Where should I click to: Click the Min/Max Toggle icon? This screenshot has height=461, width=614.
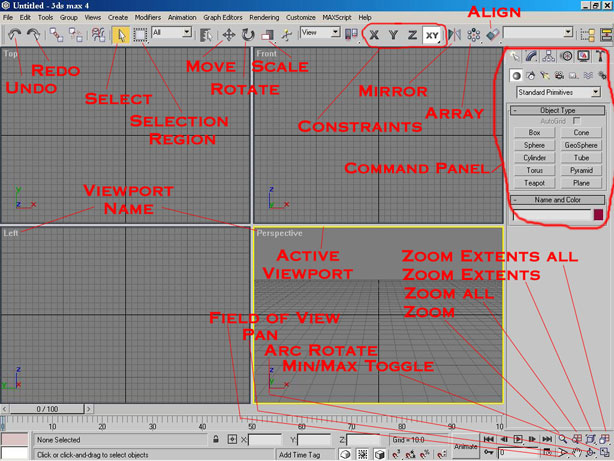click(x=604, y=453)
